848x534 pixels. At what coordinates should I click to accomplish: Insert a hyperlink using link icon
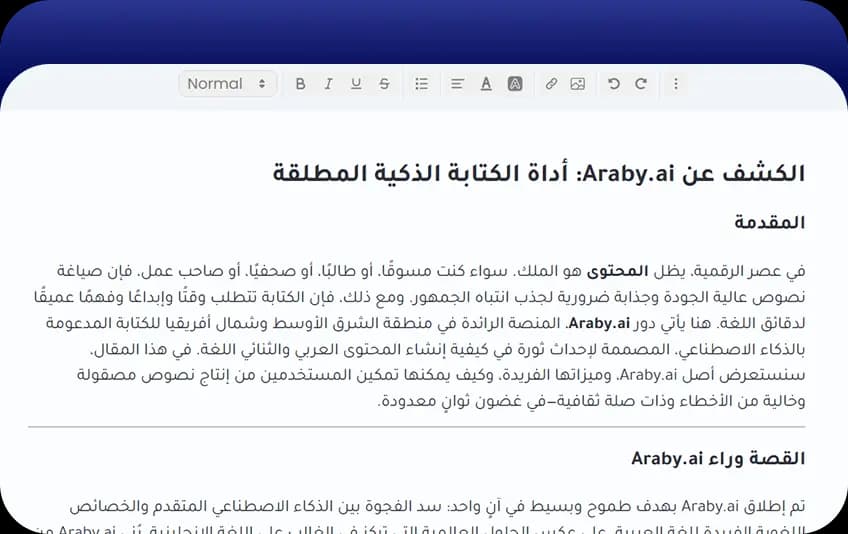(x=551, y=84)
